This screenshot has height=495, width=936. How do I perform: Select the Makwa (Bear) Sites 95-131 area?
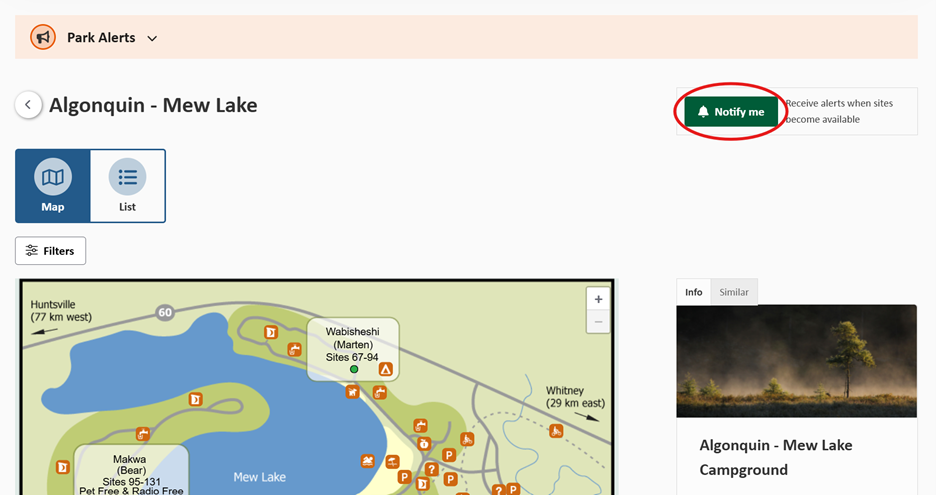[131, 470]
